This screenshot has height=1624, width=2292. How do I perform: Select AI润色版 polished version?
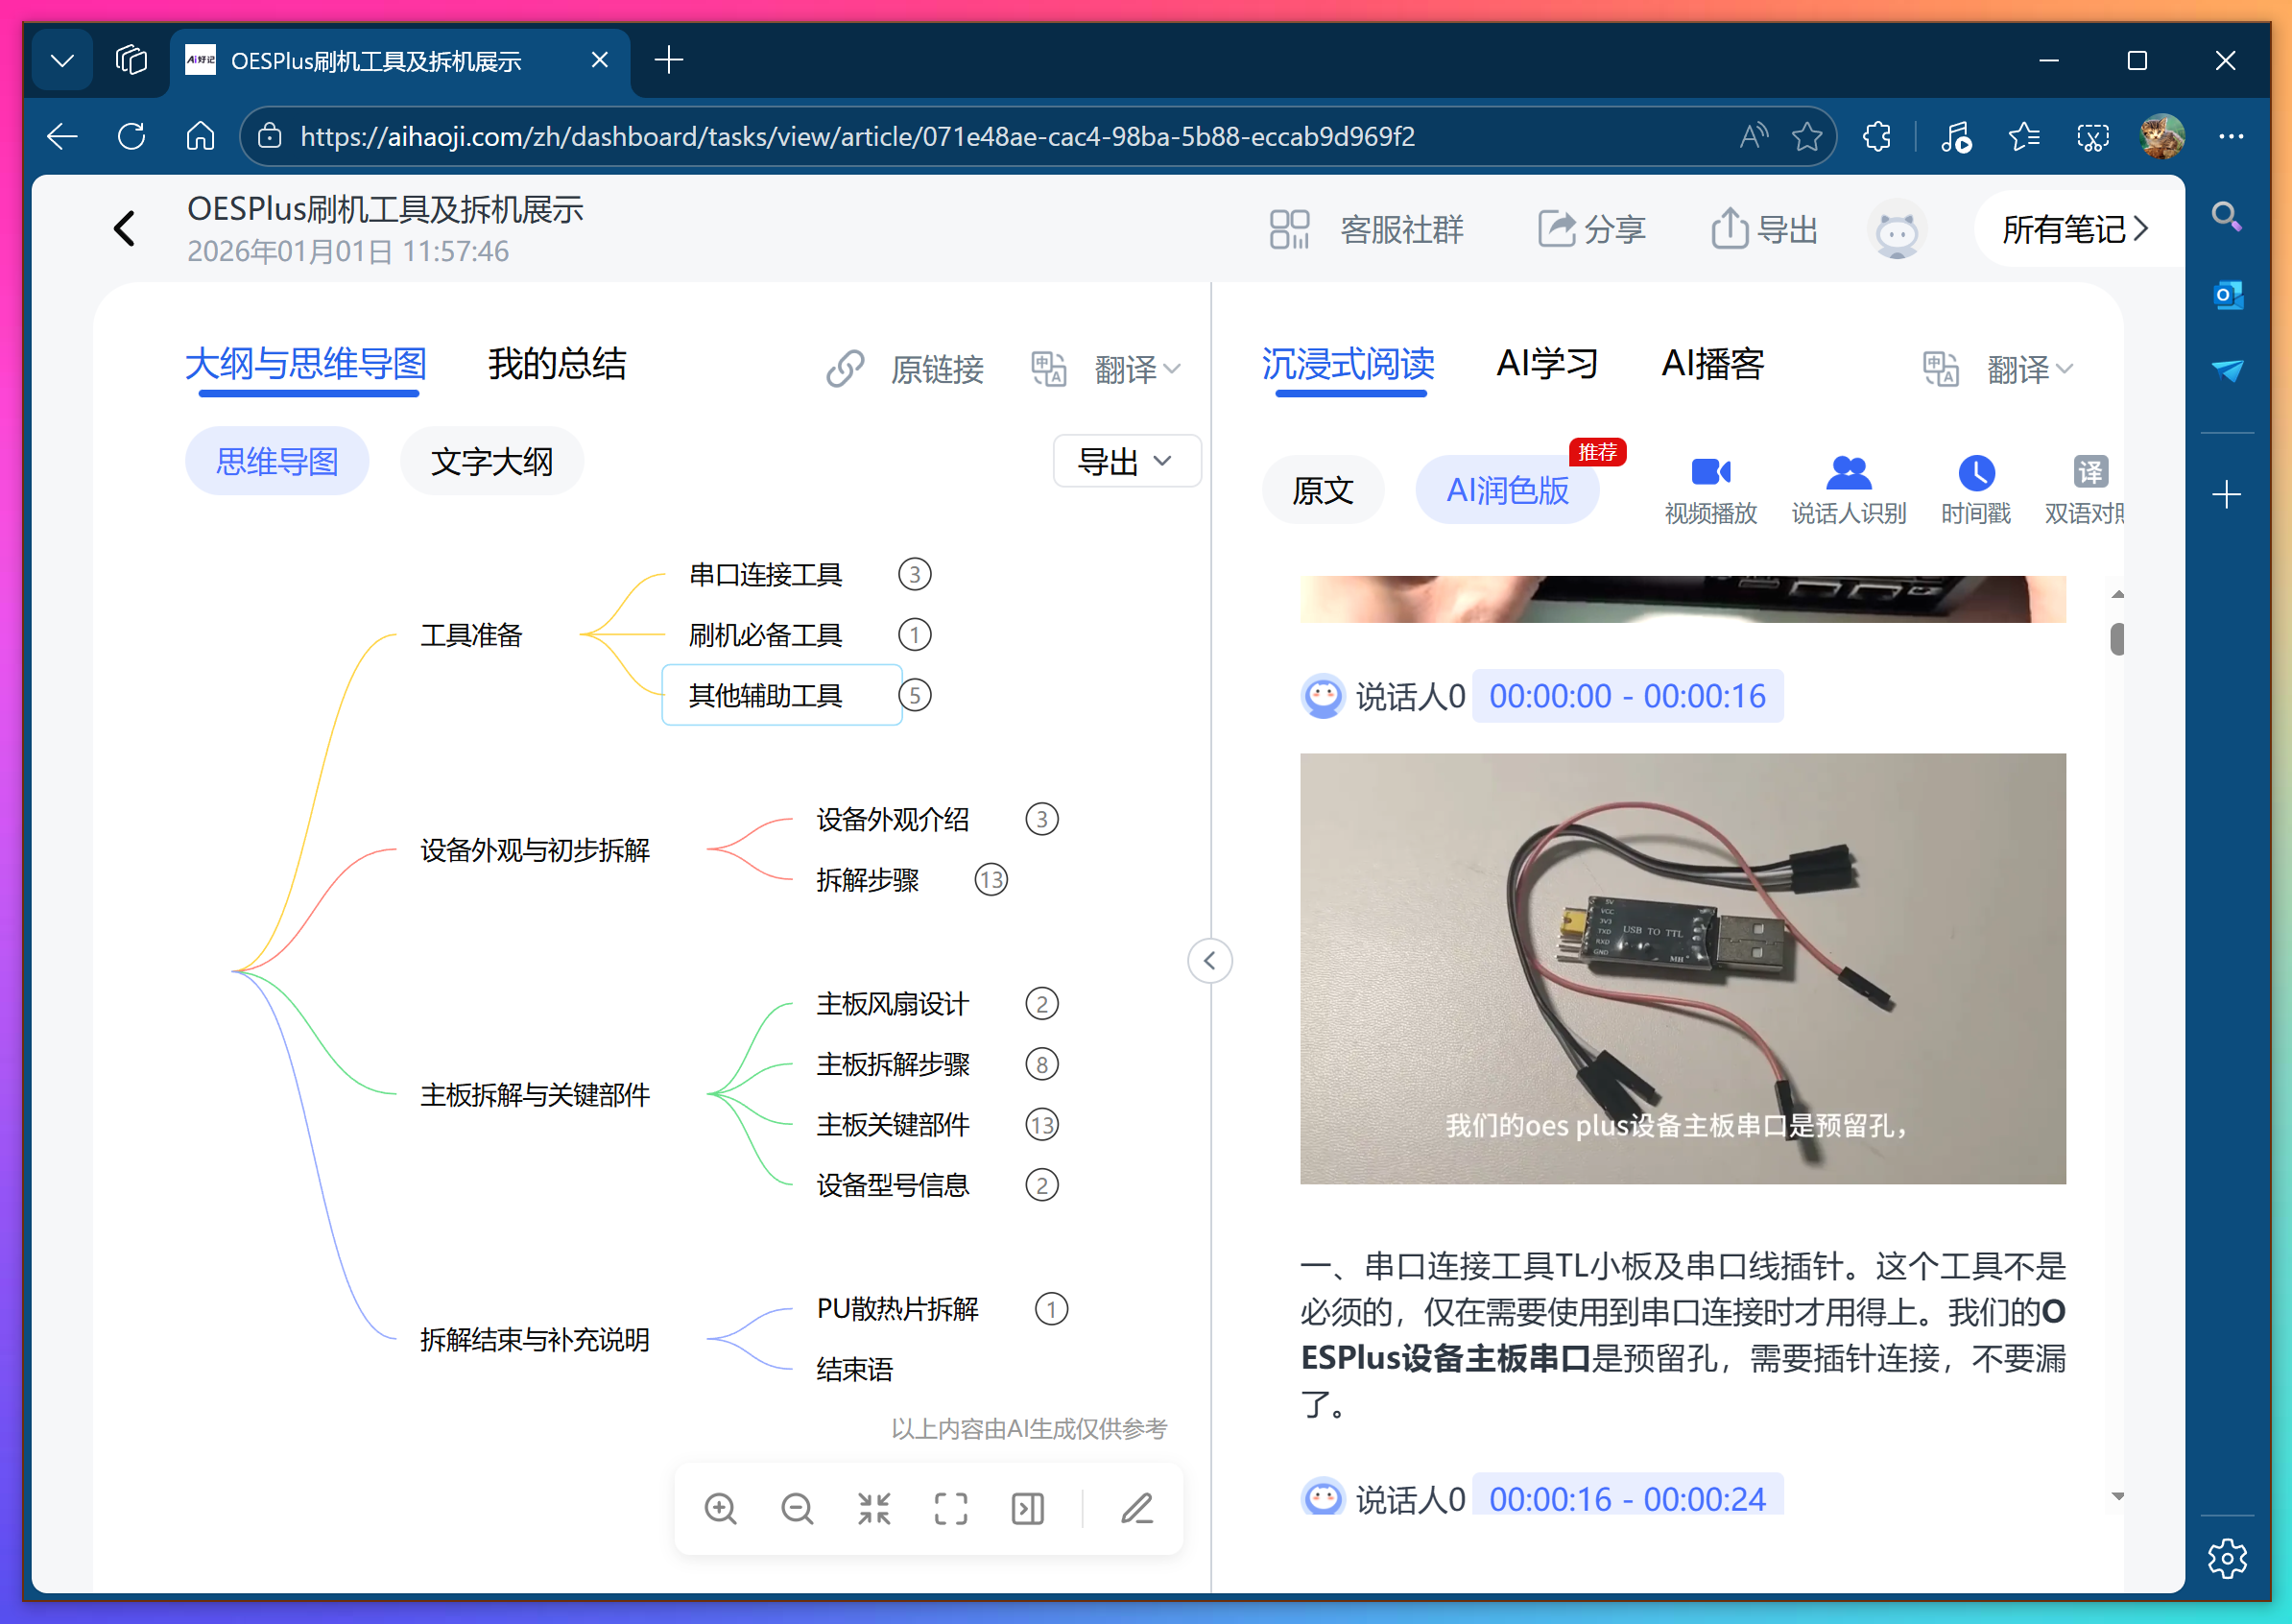point(1508,490)
